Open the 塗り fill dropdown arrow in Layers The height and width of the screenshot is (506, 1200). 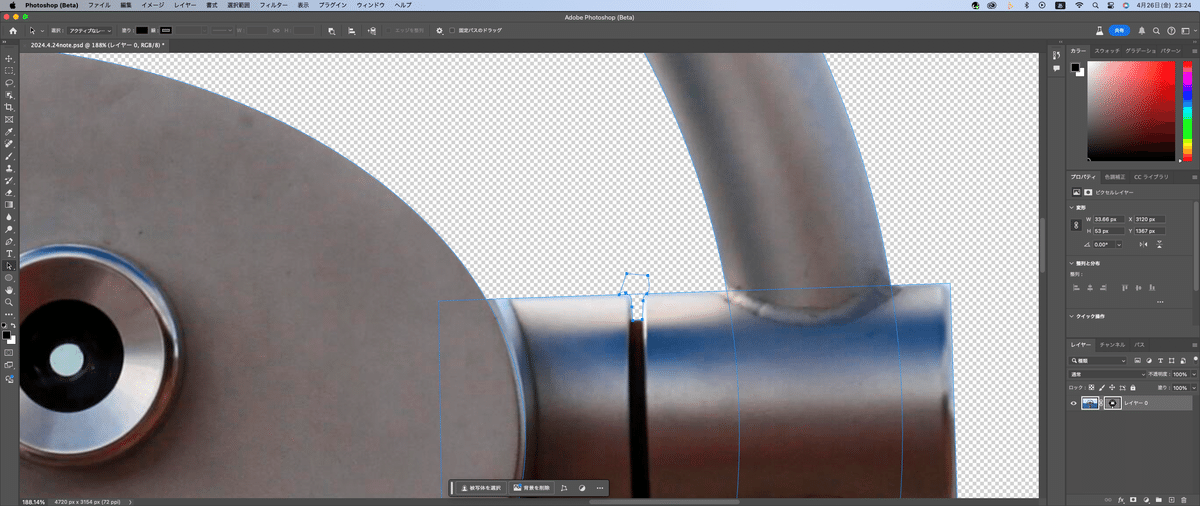coord(1193,388)
